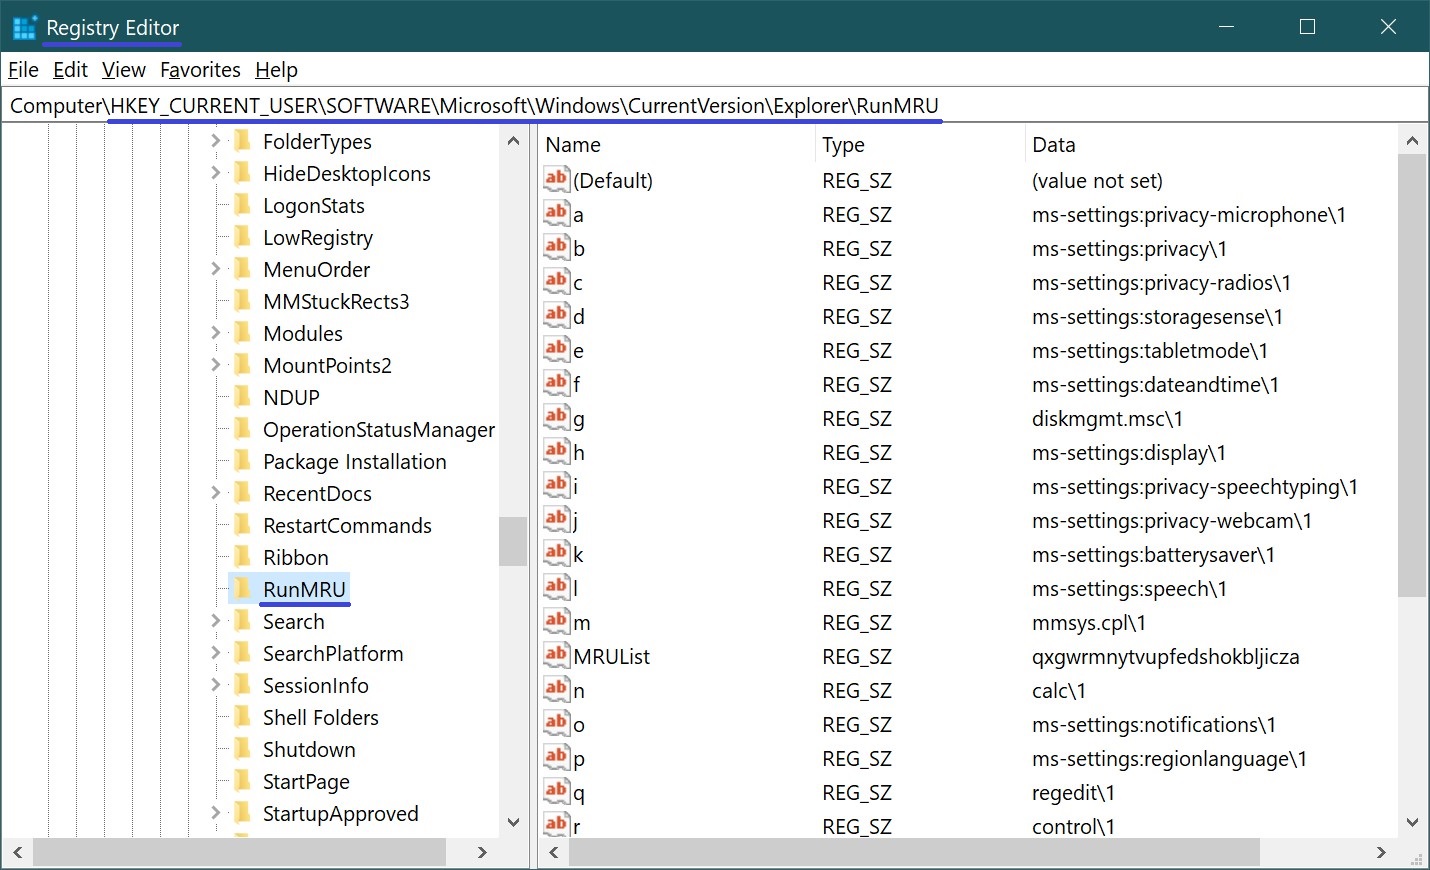The image size is (1430, 870).
Task: Expand the MenuOrder key
Action: tap(215, 269)
